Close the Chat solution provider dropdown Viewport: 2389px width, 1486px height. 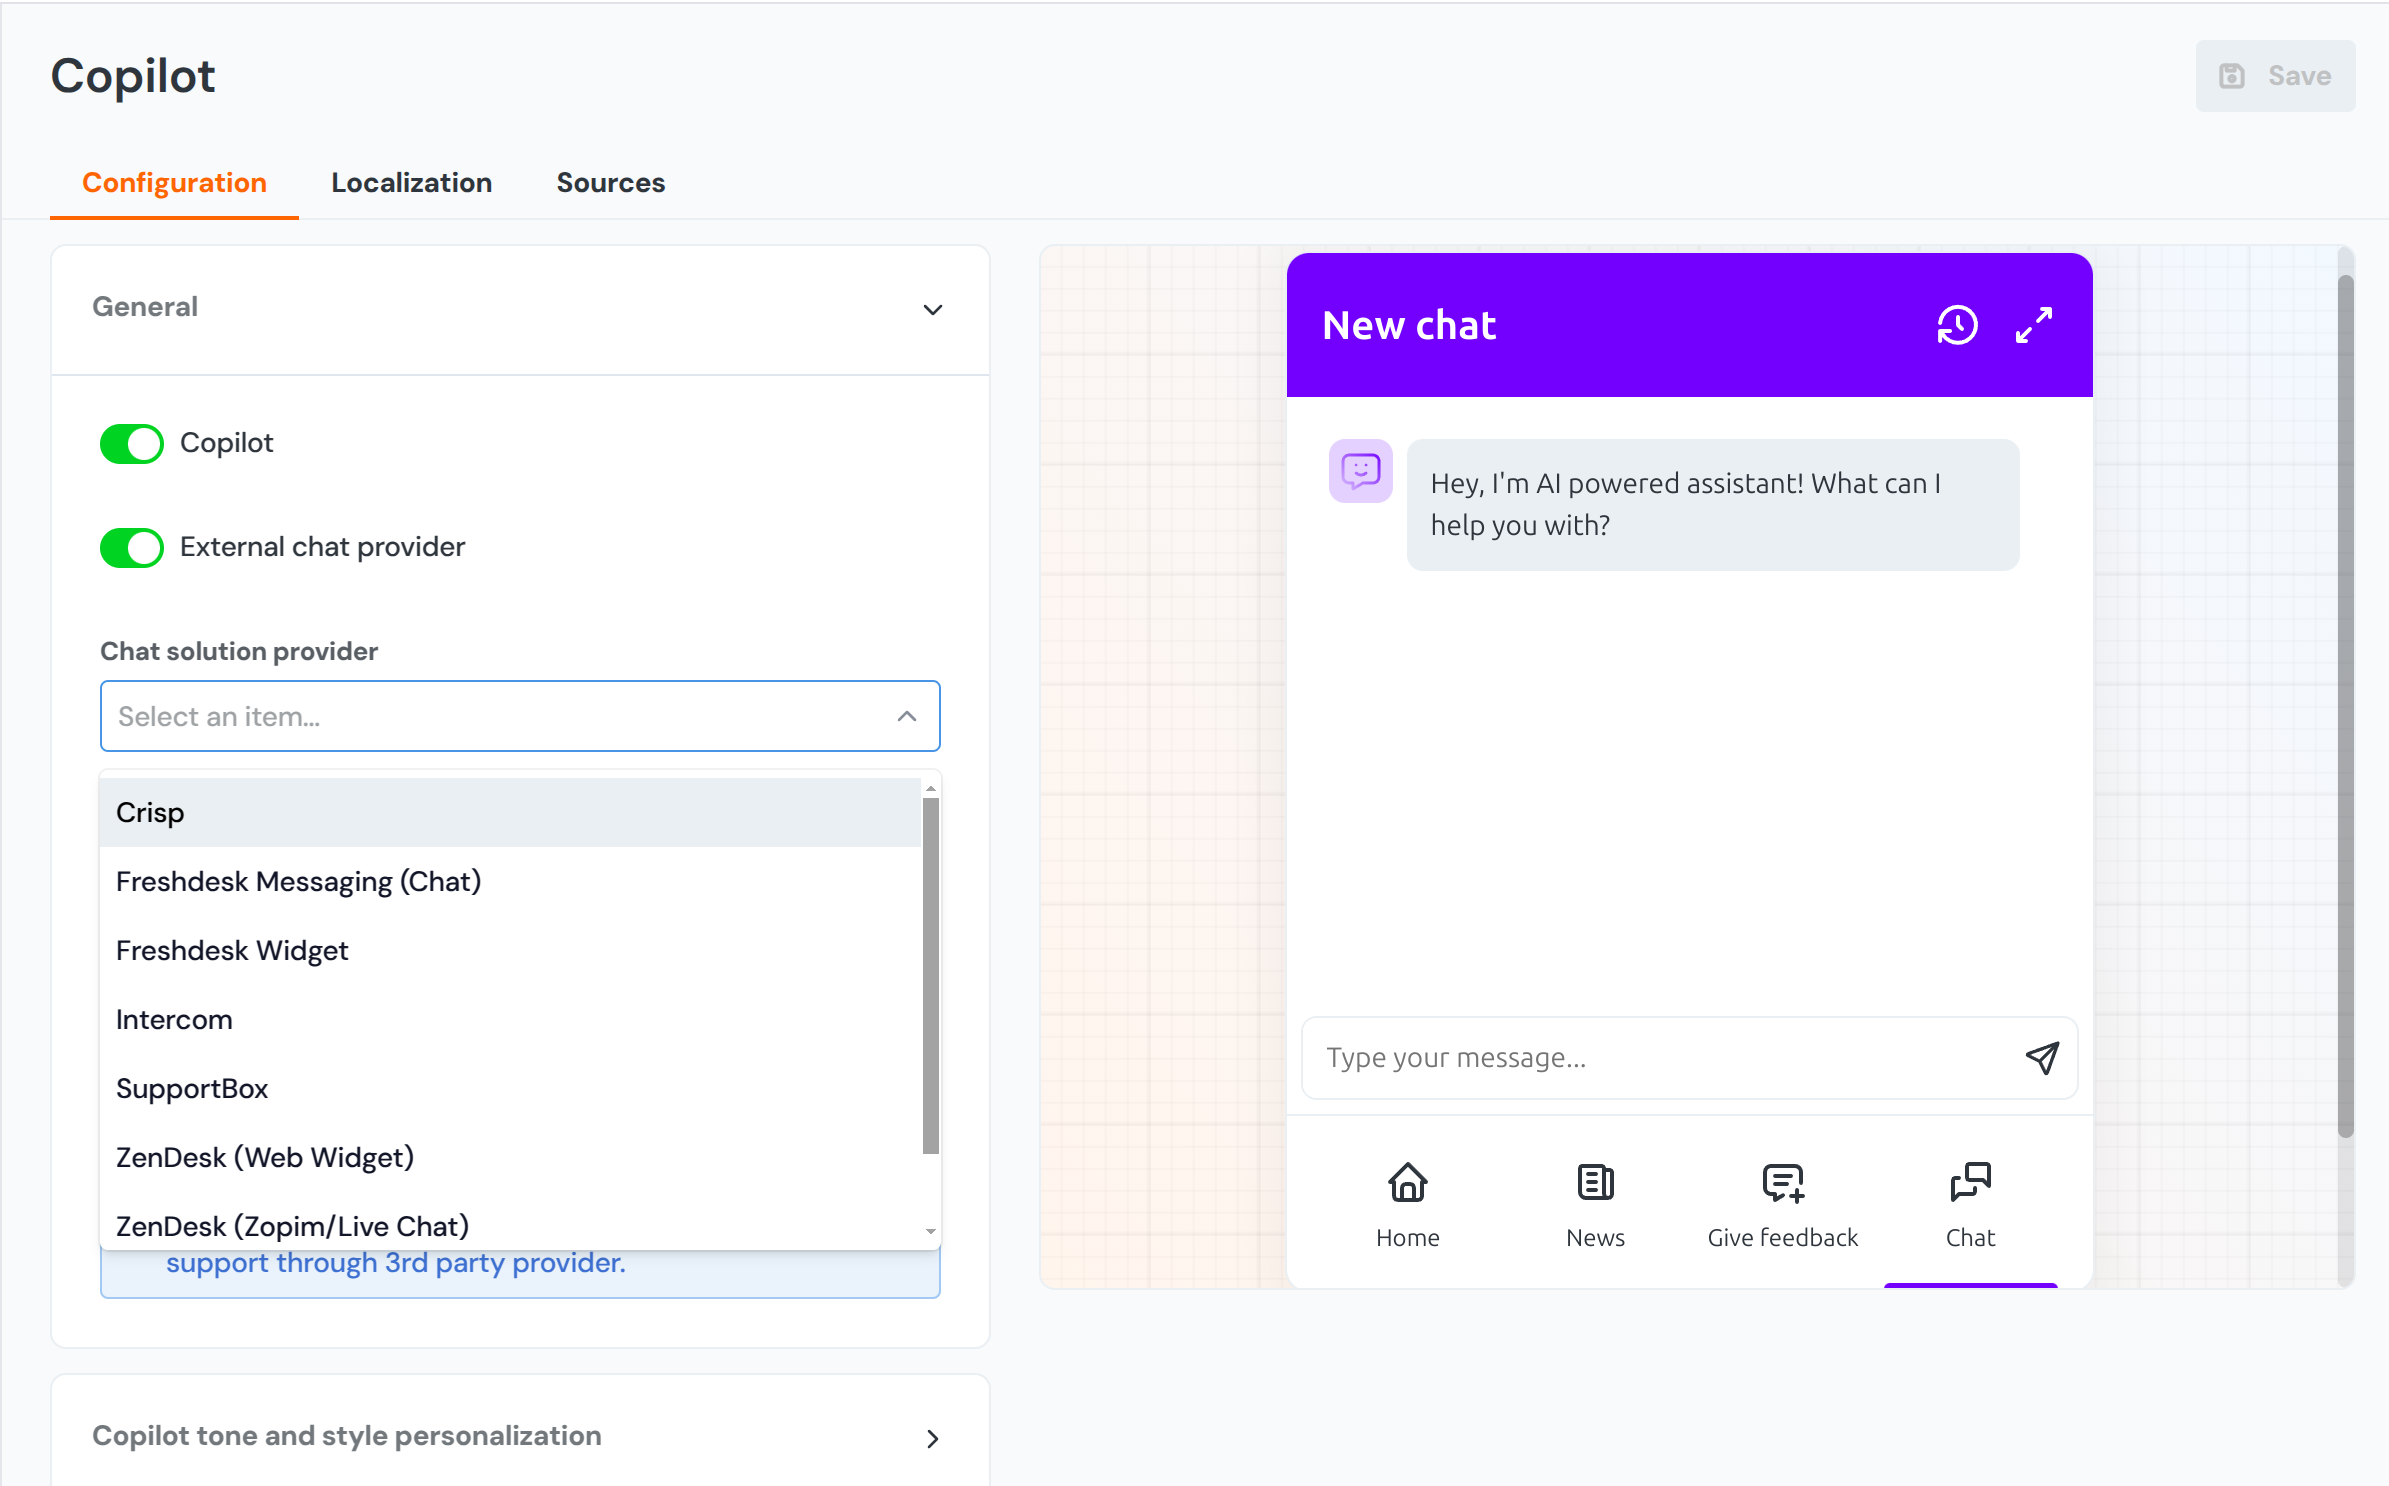[x=906, y=716]
